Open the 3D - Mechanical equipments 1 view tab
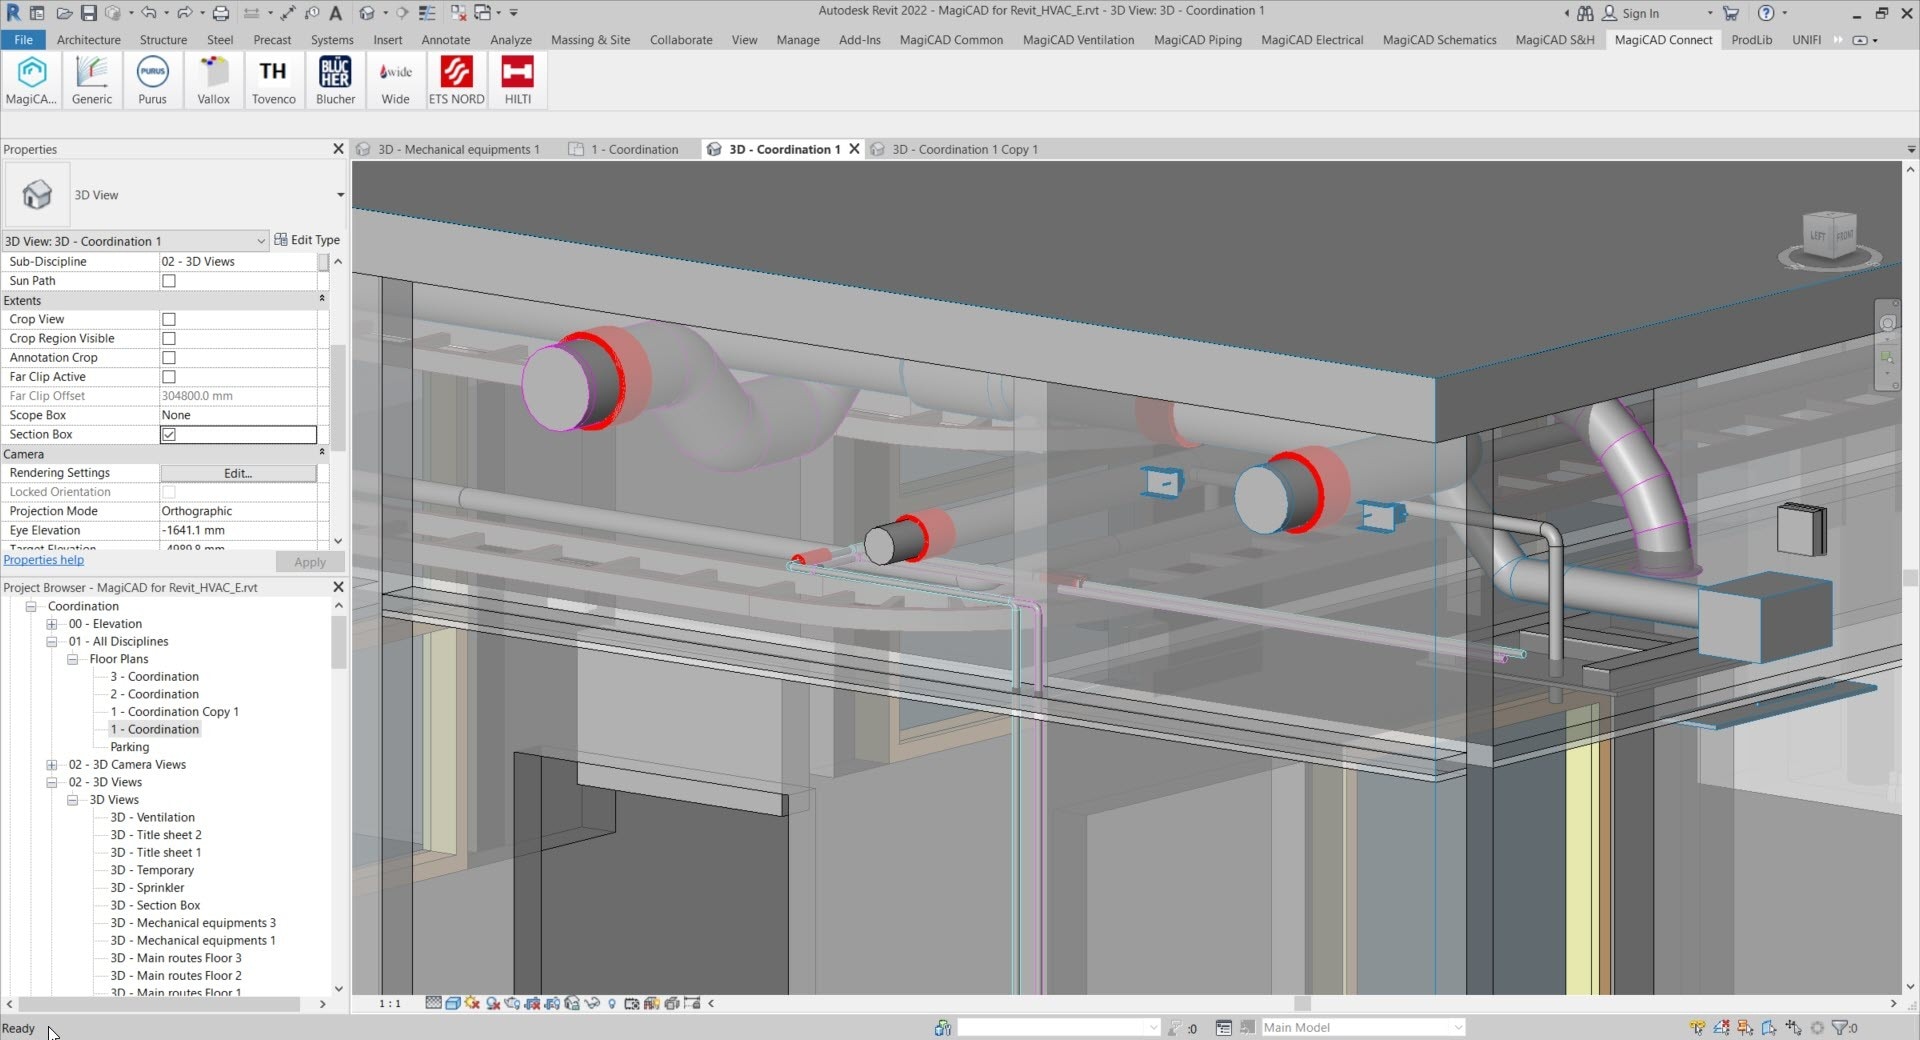This screenshot has width=1920, height=1040. point(458,149)
